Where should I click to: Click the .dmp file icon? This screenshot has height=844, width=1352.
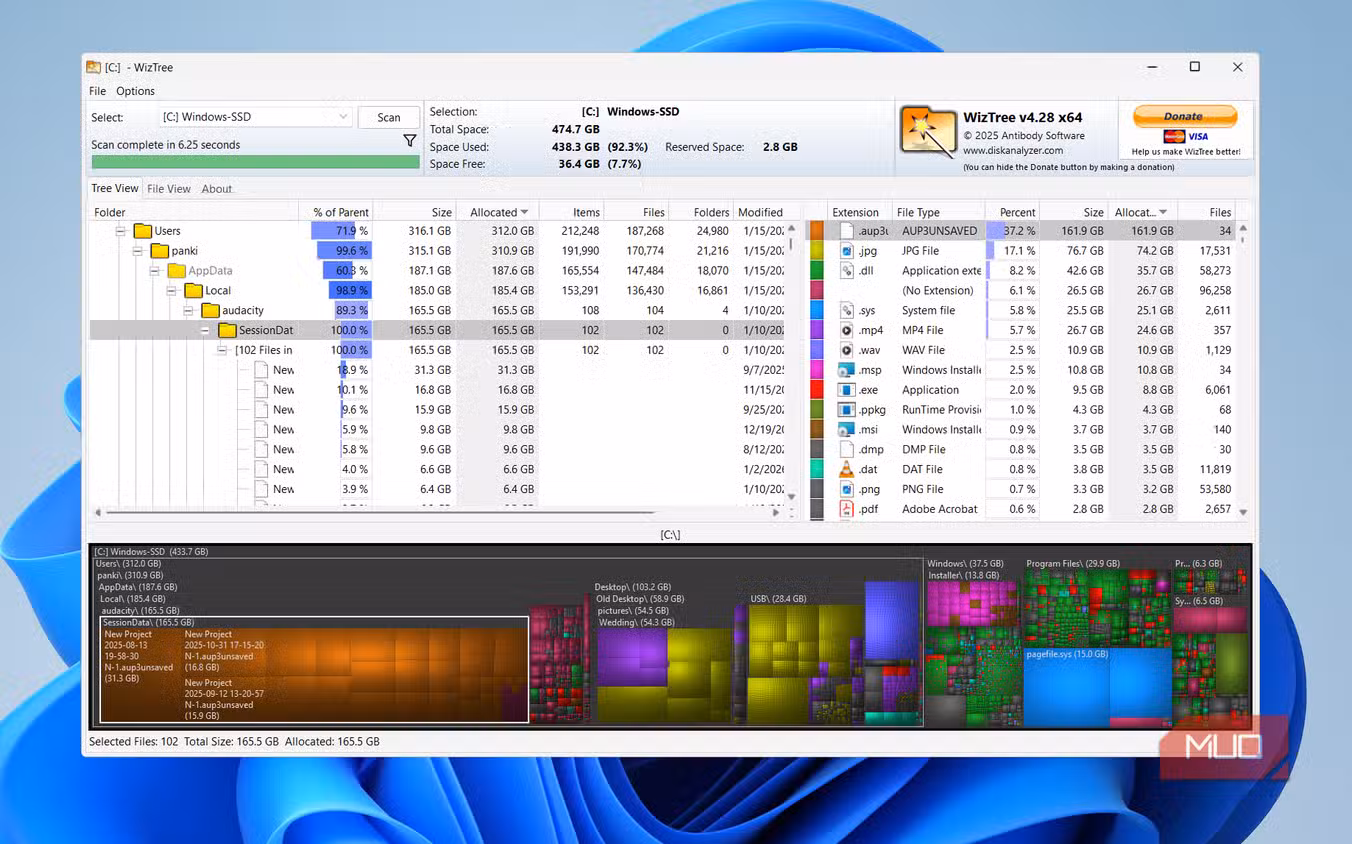tap(846, 449)
